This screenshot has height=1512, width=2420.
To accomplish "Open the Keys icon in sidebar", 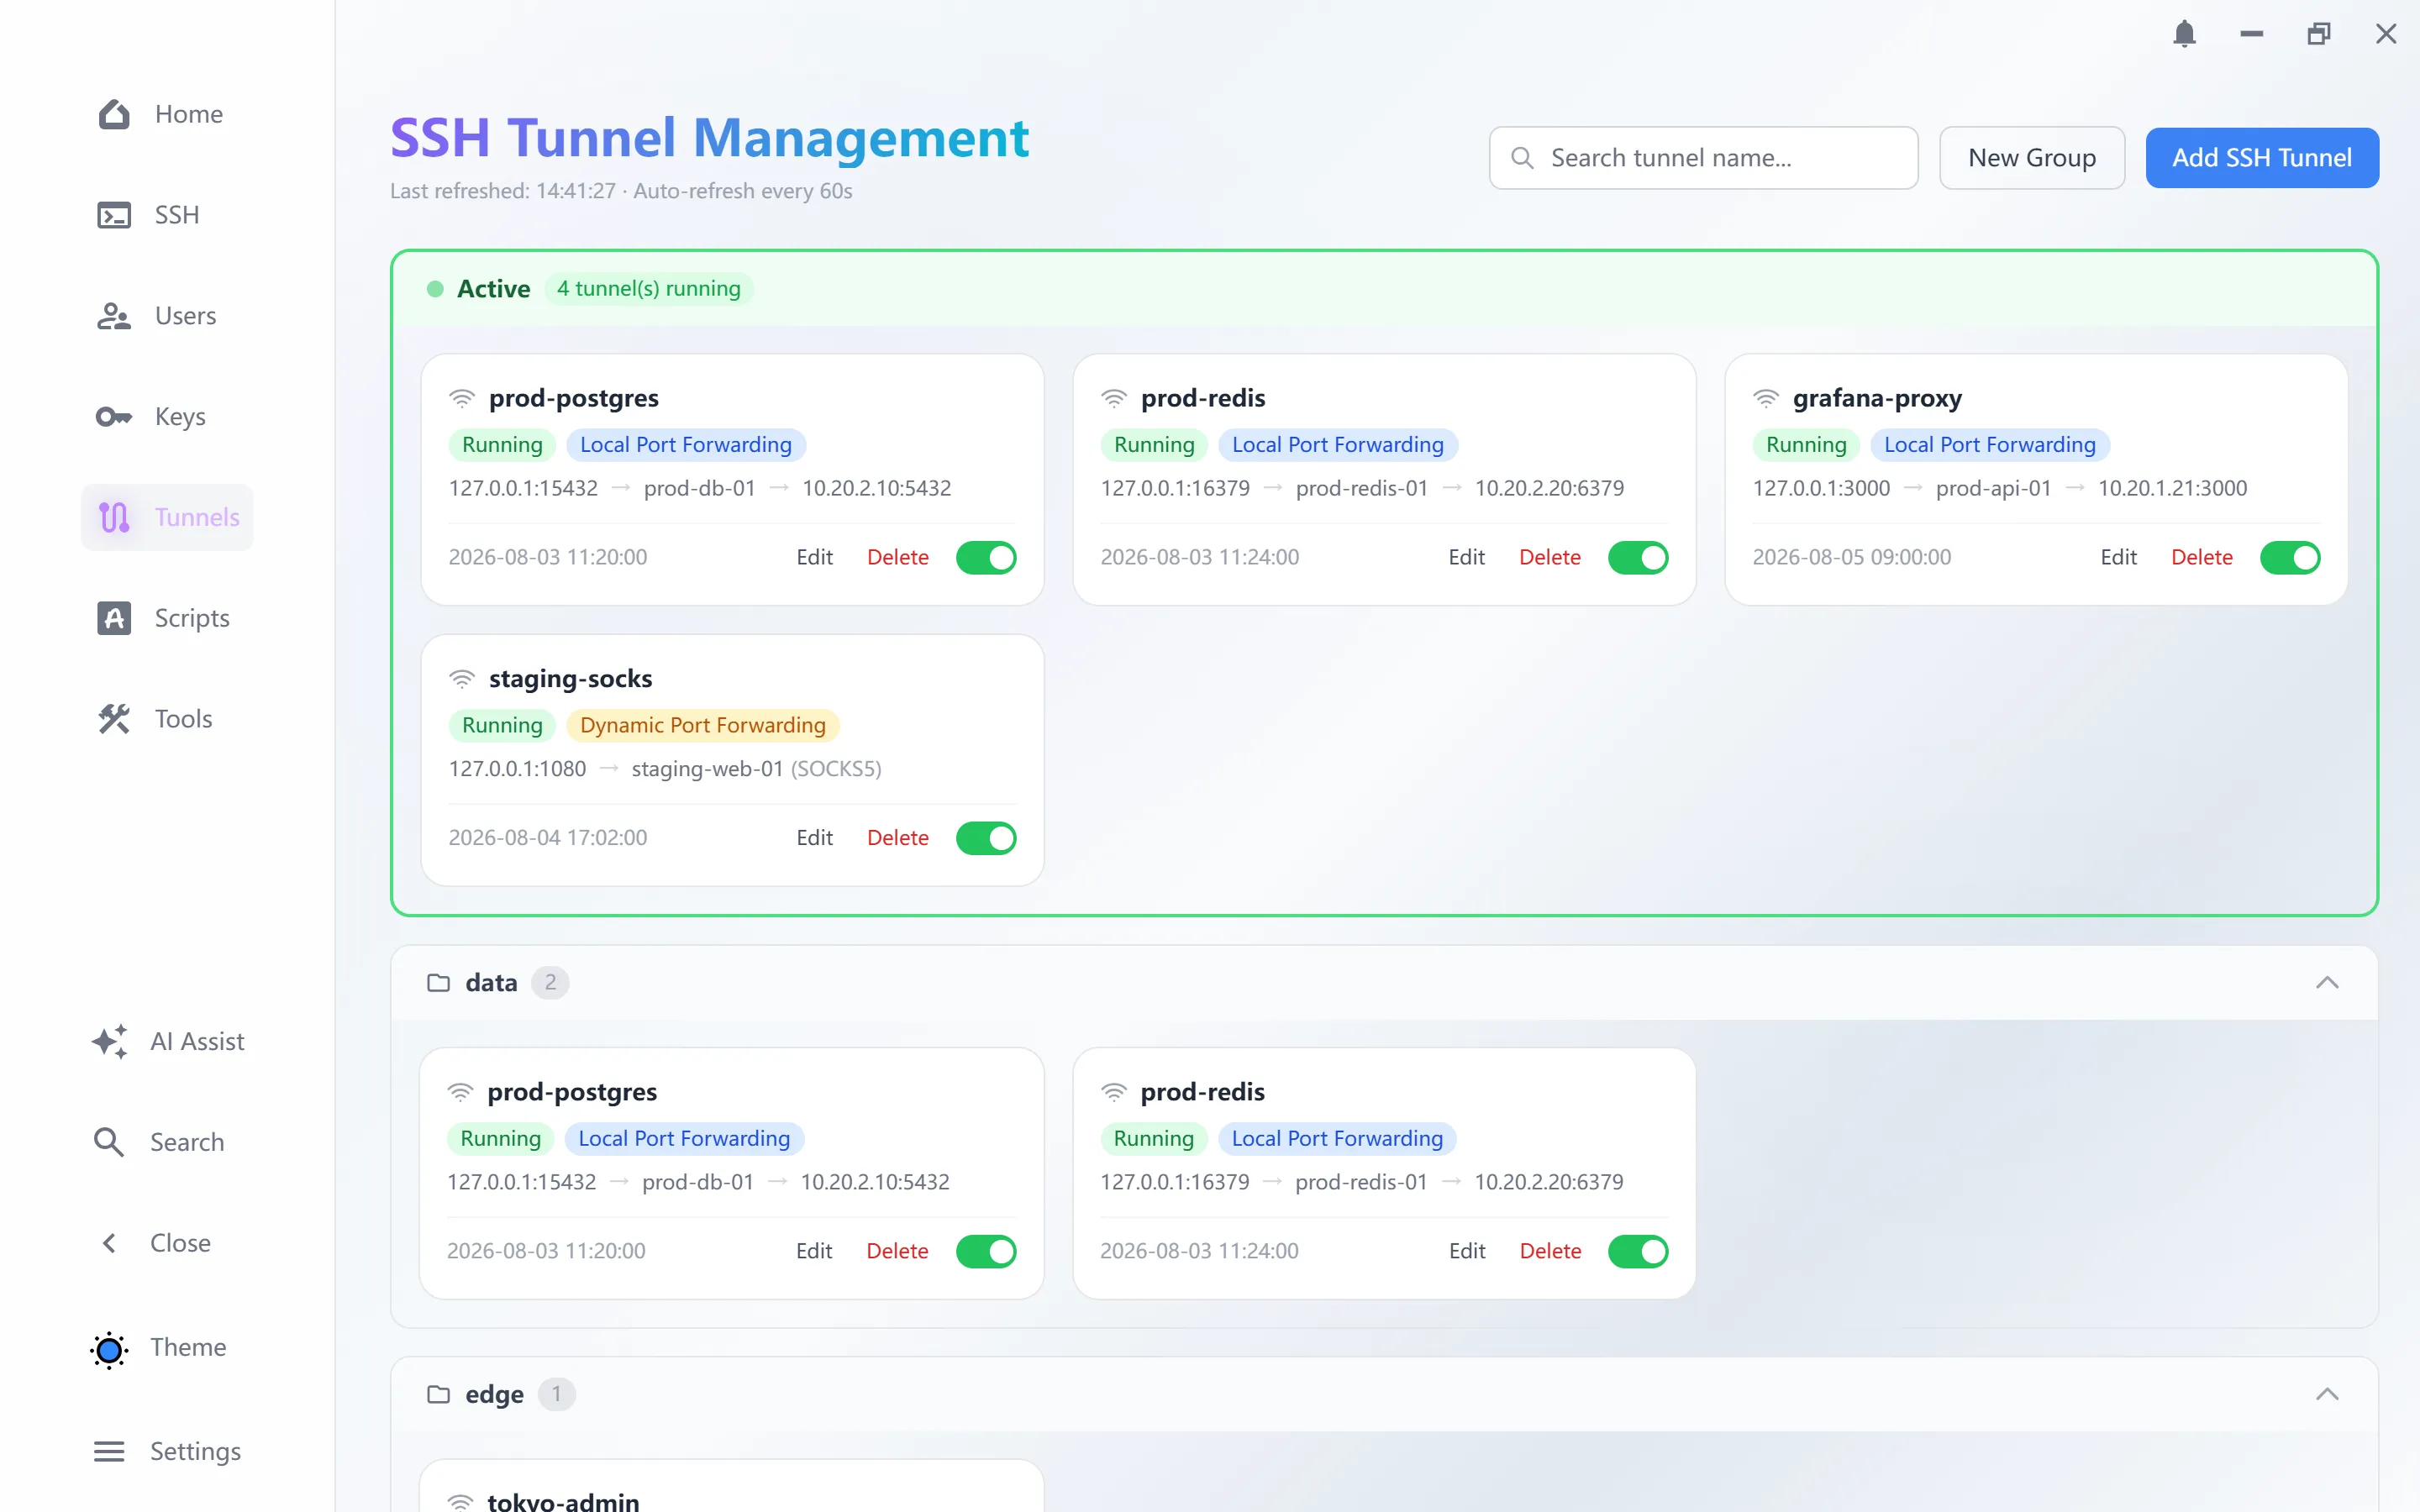I will [x=114, y=416].
